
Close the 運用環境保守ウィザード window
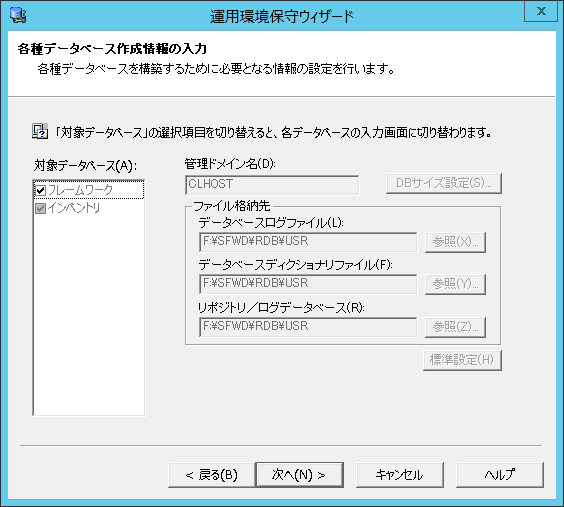coord(541,11)
